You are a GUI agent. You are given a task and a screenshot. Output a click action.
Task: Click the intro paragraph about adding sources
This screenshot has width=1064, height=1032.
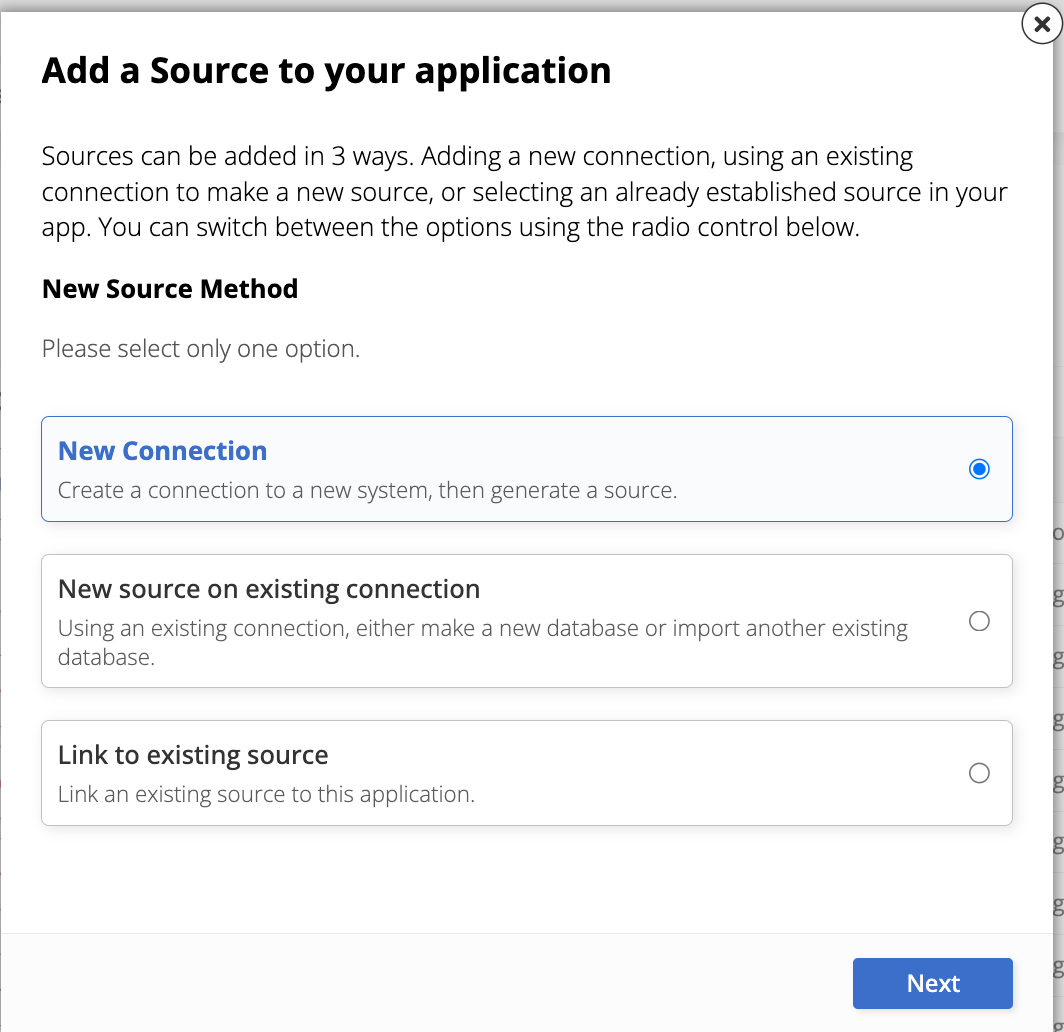(520, 191)
